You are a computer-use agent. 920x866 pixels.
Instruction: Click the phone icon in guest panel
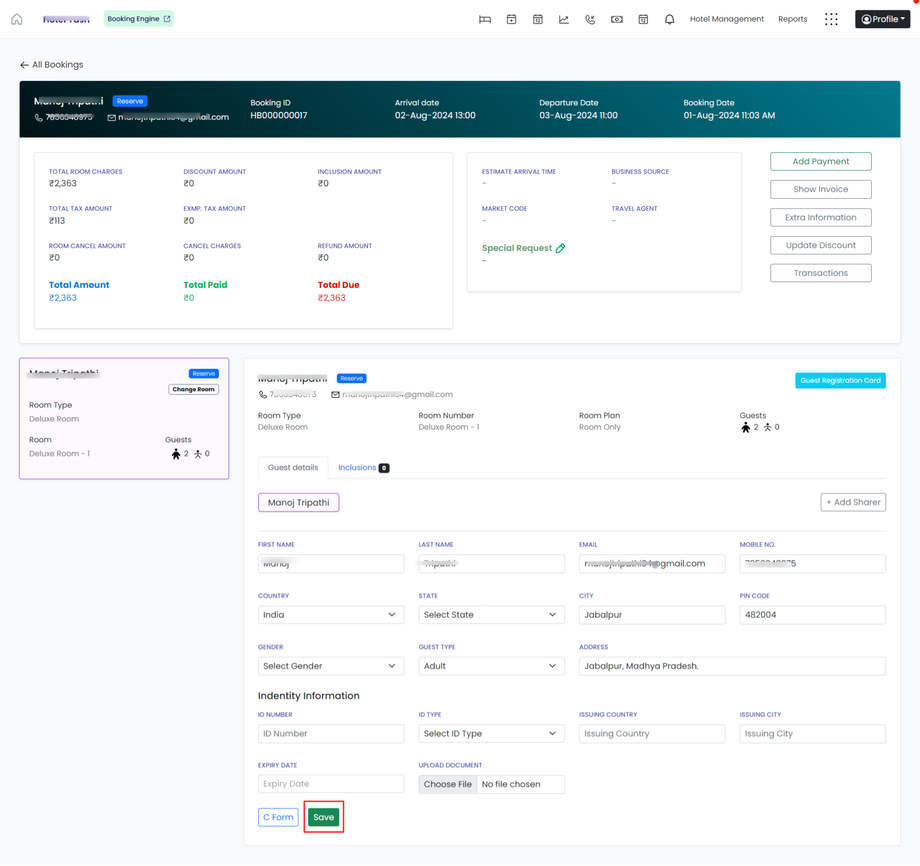(263, 395)
